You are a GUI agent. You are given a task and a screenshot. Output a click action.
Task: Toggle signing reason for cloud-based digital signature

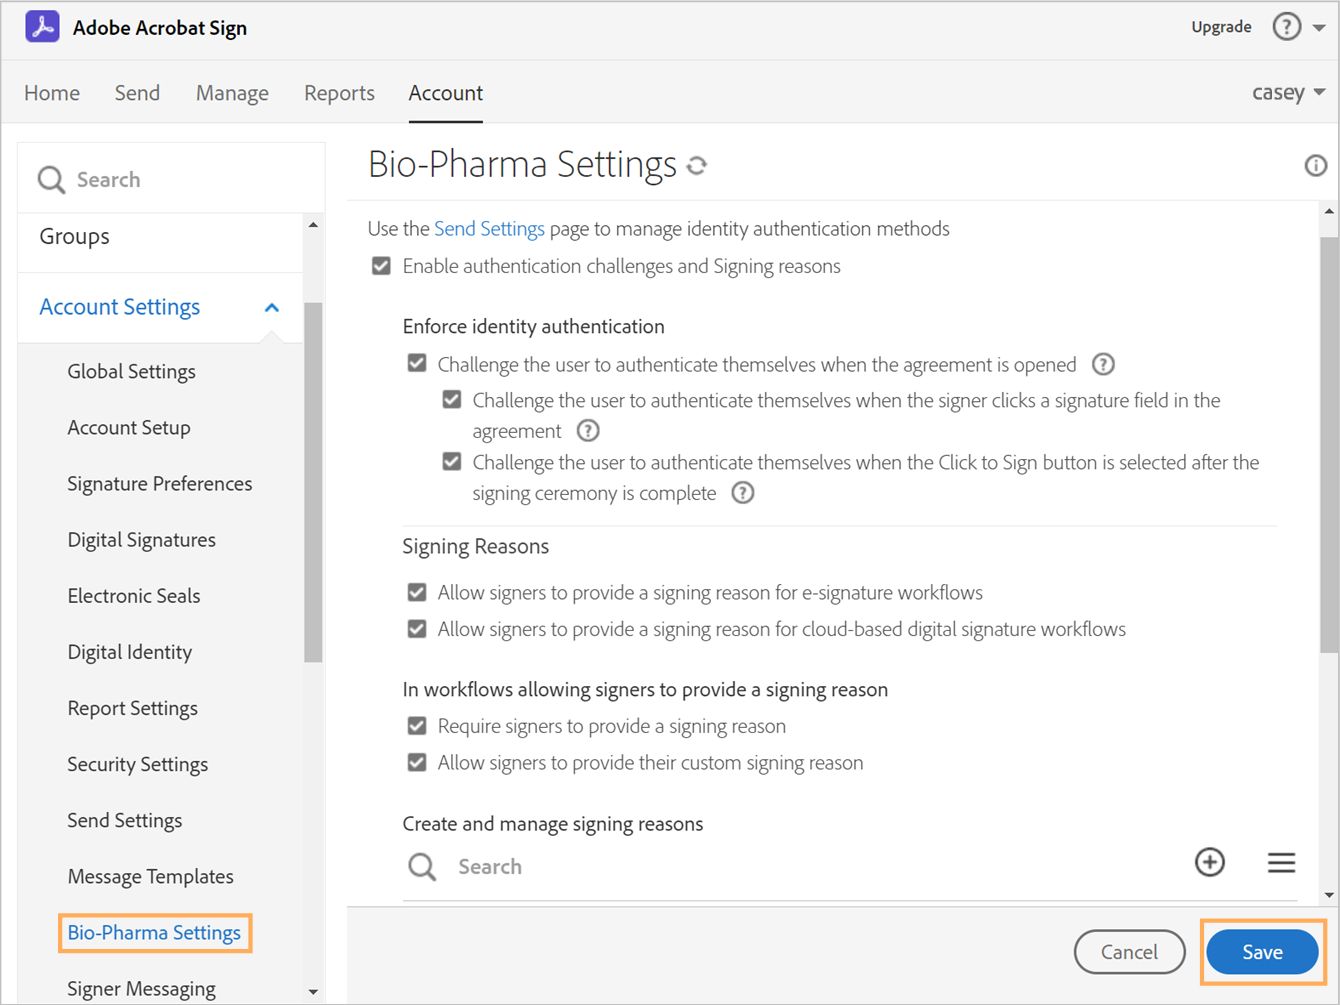click(x=417, y=629)
